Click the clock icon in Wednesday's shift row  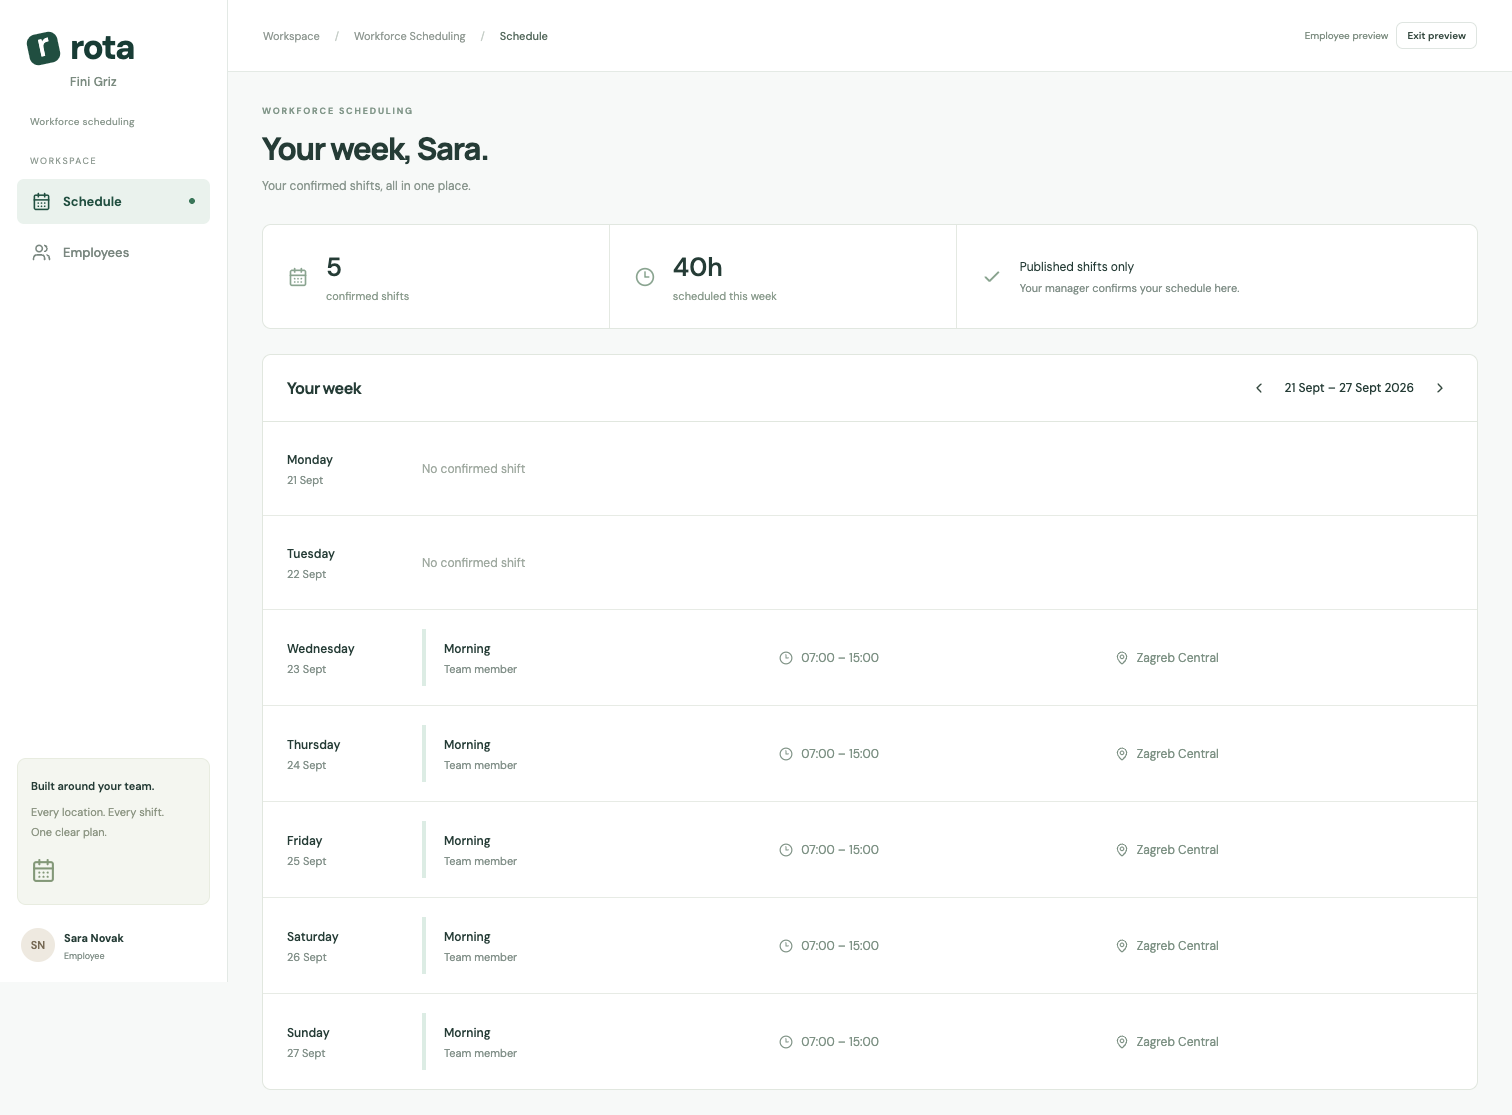[786, 658]
